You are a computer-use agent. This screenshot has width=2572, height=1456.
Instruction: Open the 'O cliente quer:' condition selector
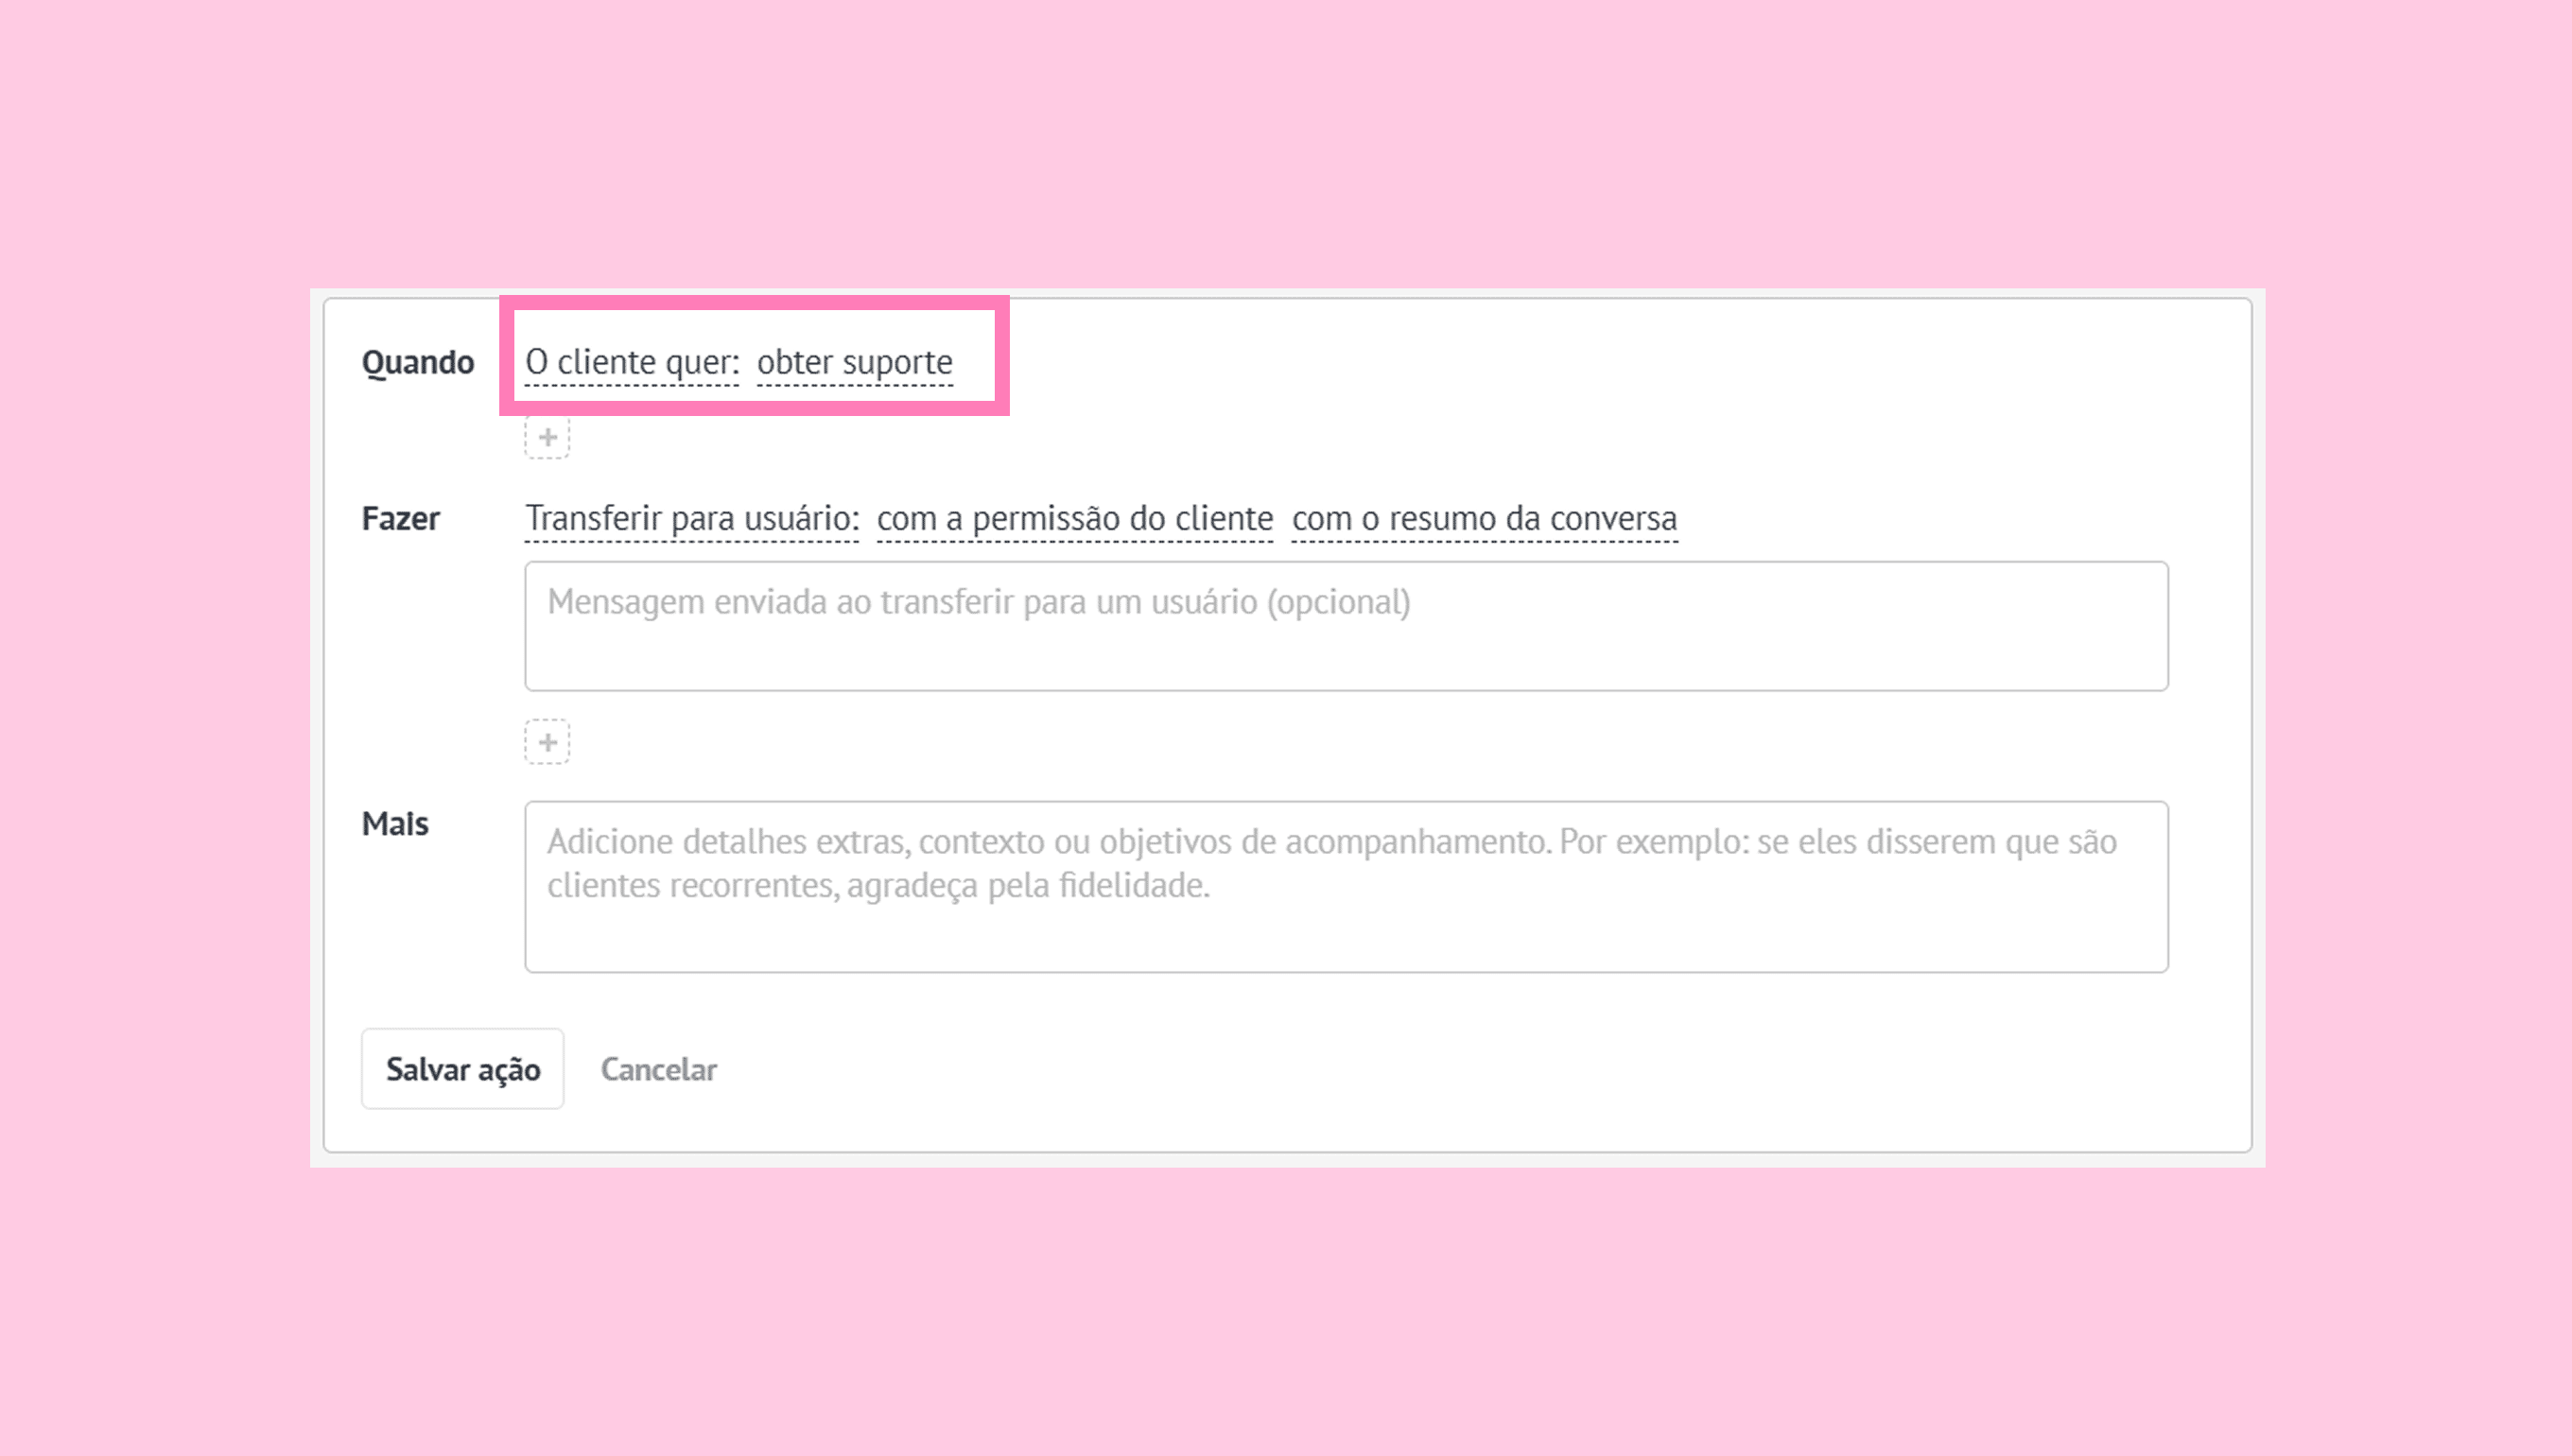pyautogui.click(x=632, y=362)
